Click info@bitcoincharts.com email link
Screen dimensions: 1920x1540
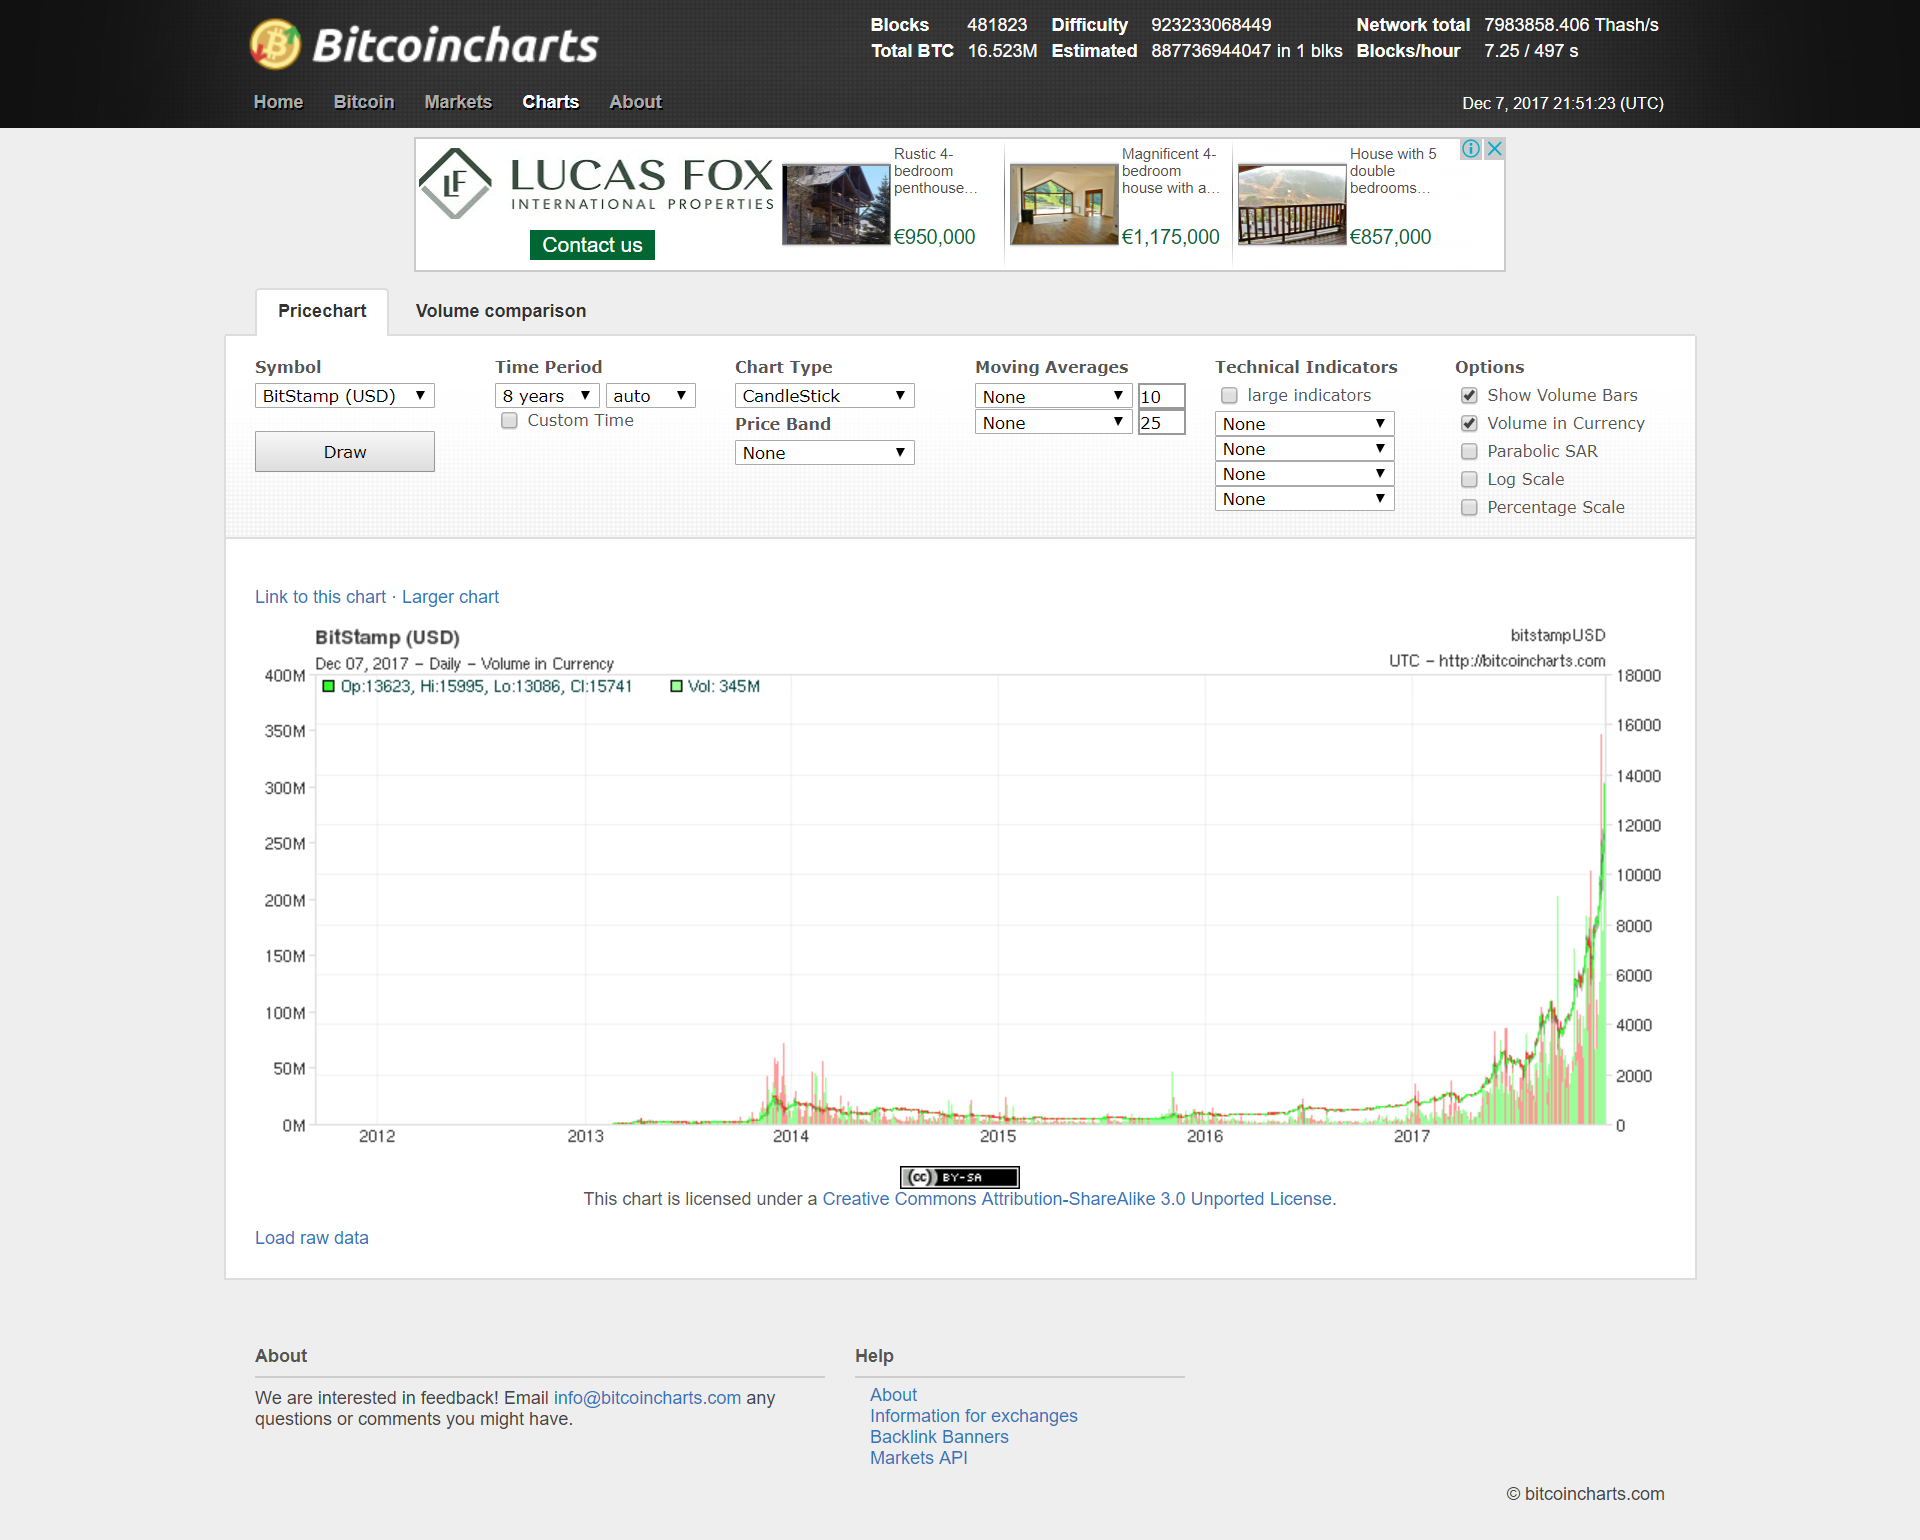point(647,1398)
